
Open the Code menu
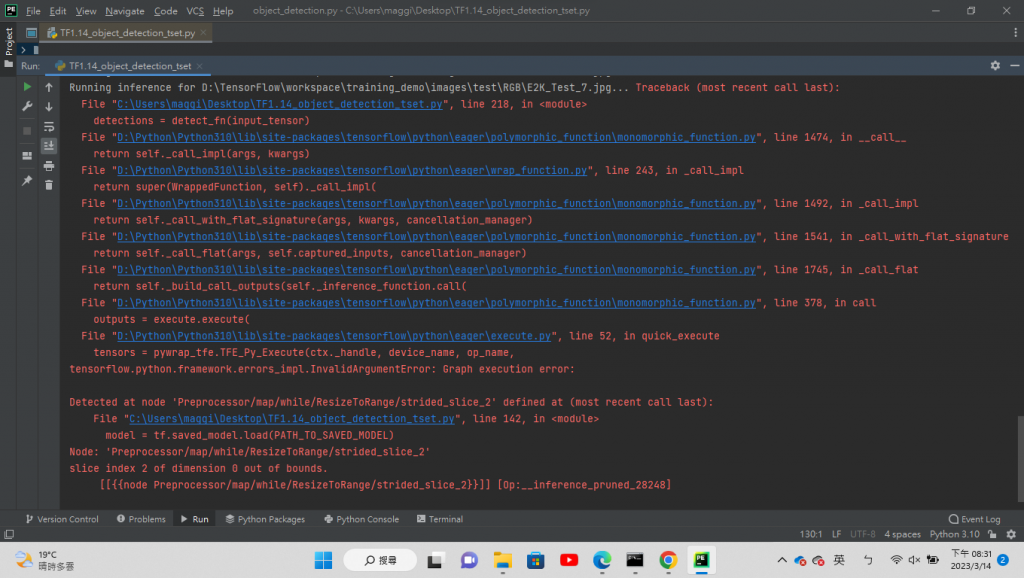(166, 11)
